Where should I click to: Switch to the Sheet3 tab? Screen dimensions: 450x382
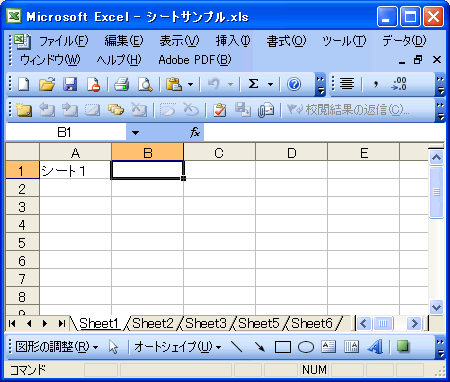click(206, 323)
